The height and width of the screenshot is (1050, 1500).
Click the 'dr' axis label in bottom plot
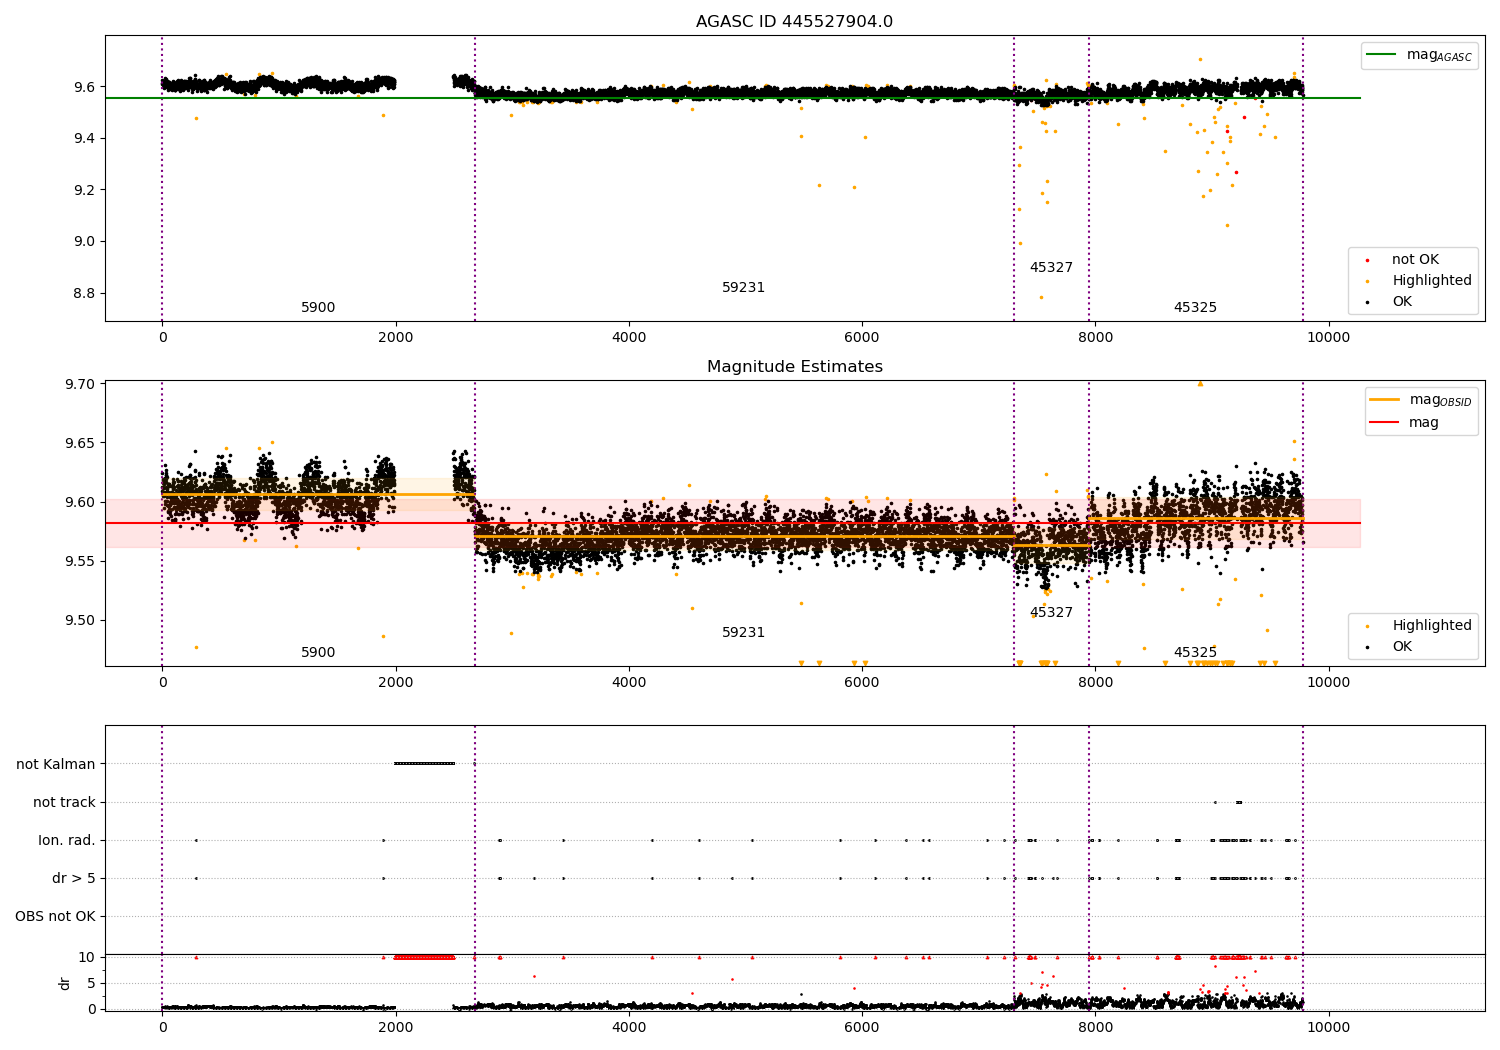point(65,983)
